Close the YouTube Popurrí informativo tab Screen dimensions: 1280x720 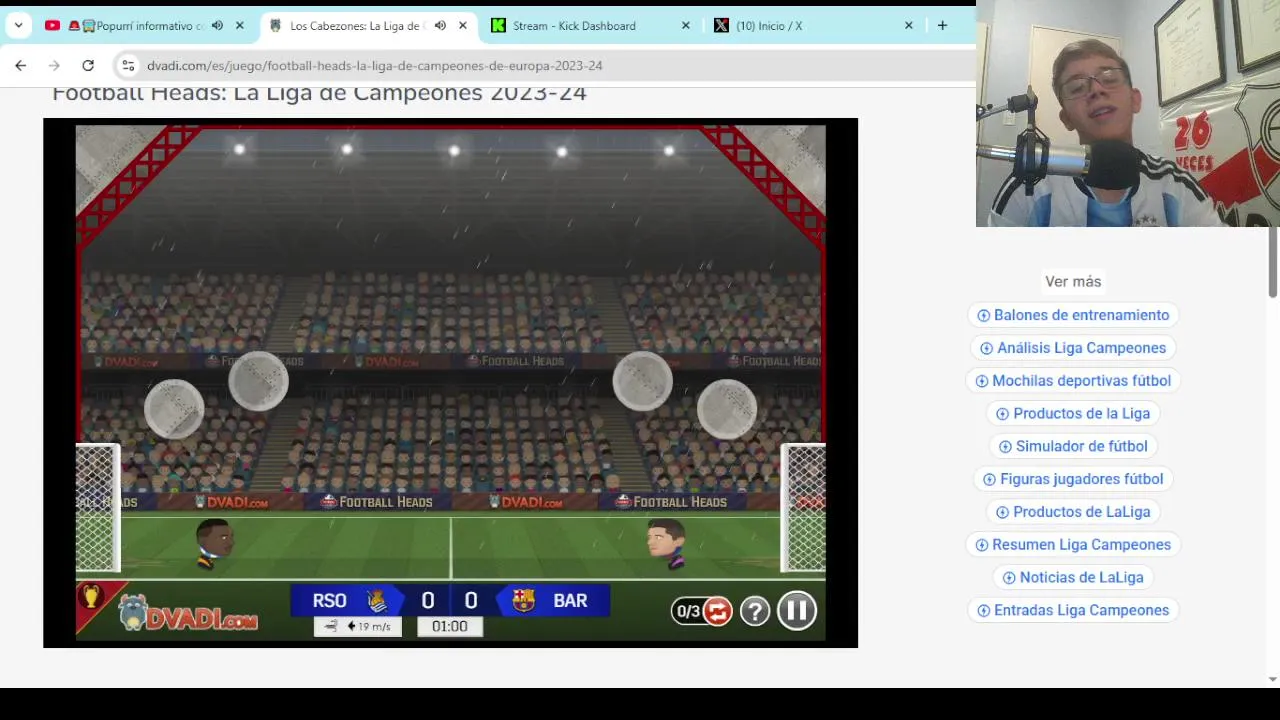pyautogui.click(x=239, y=25)
